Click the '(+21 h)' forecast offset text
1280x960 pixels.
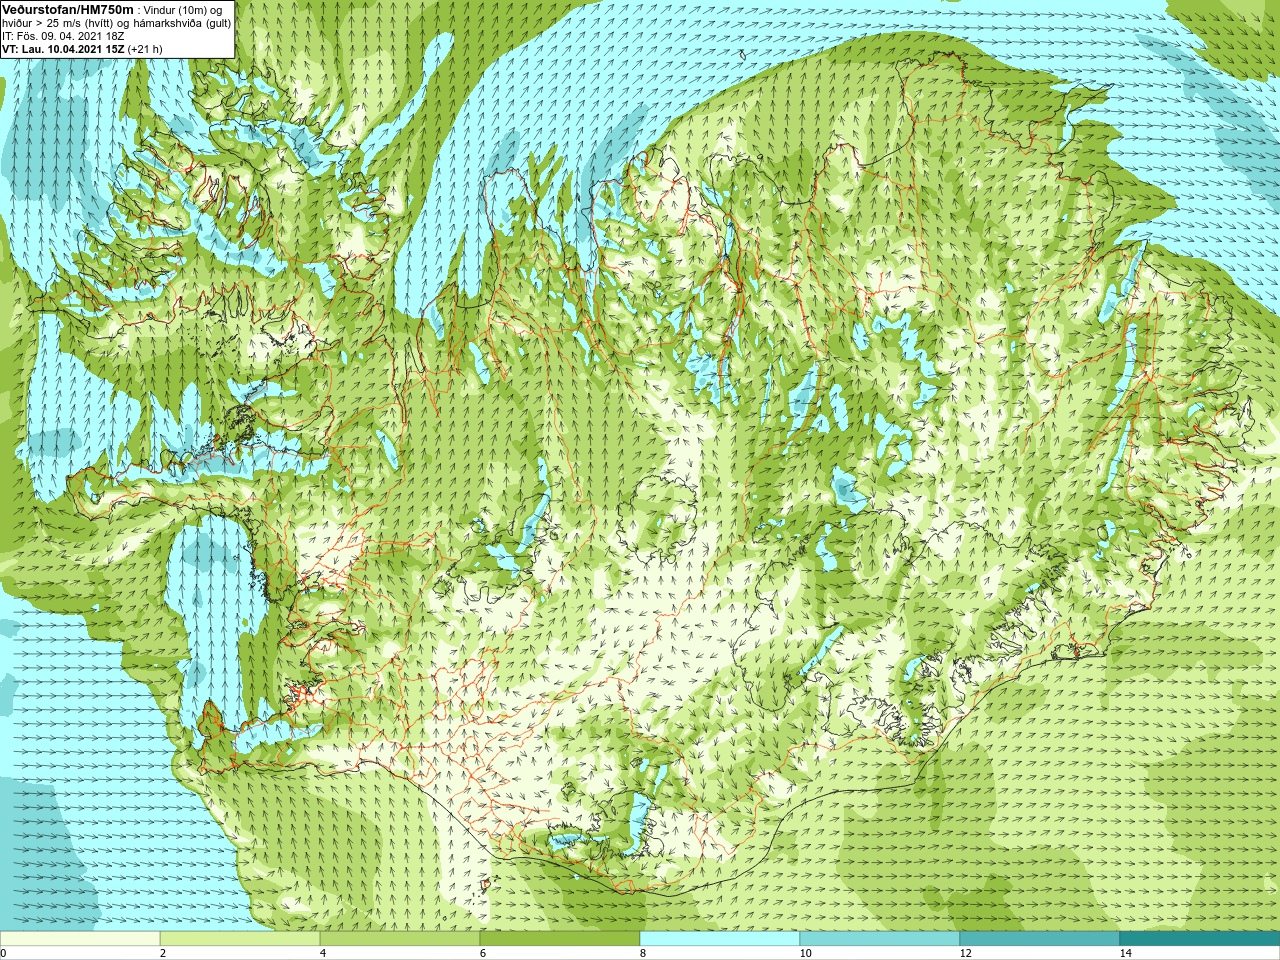(x=145, y=49)
